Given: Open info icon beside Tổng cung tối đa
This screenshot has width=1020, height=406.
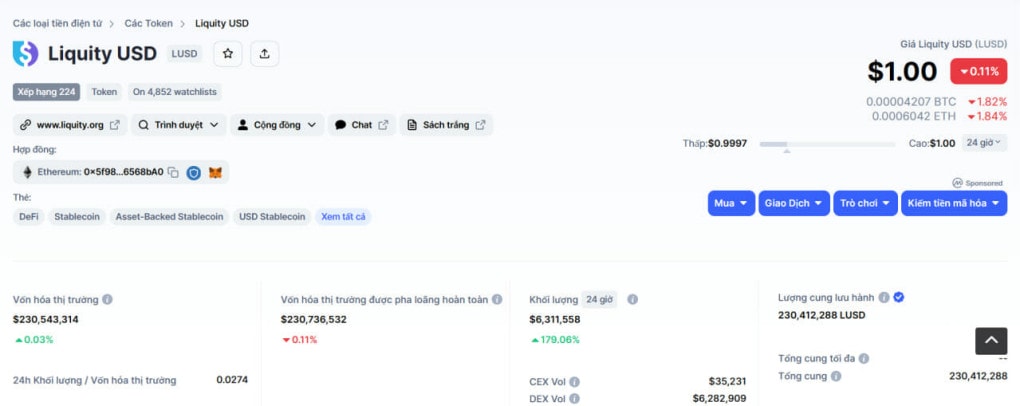Looking at the screenshot, I should click(863, 359).
